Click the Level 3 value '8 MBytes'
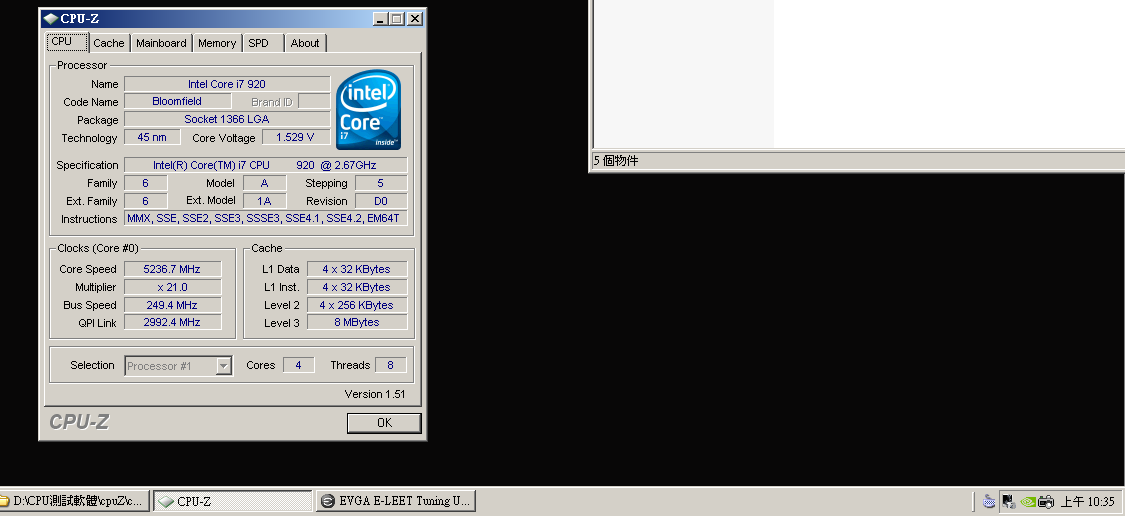 point(357,322)
